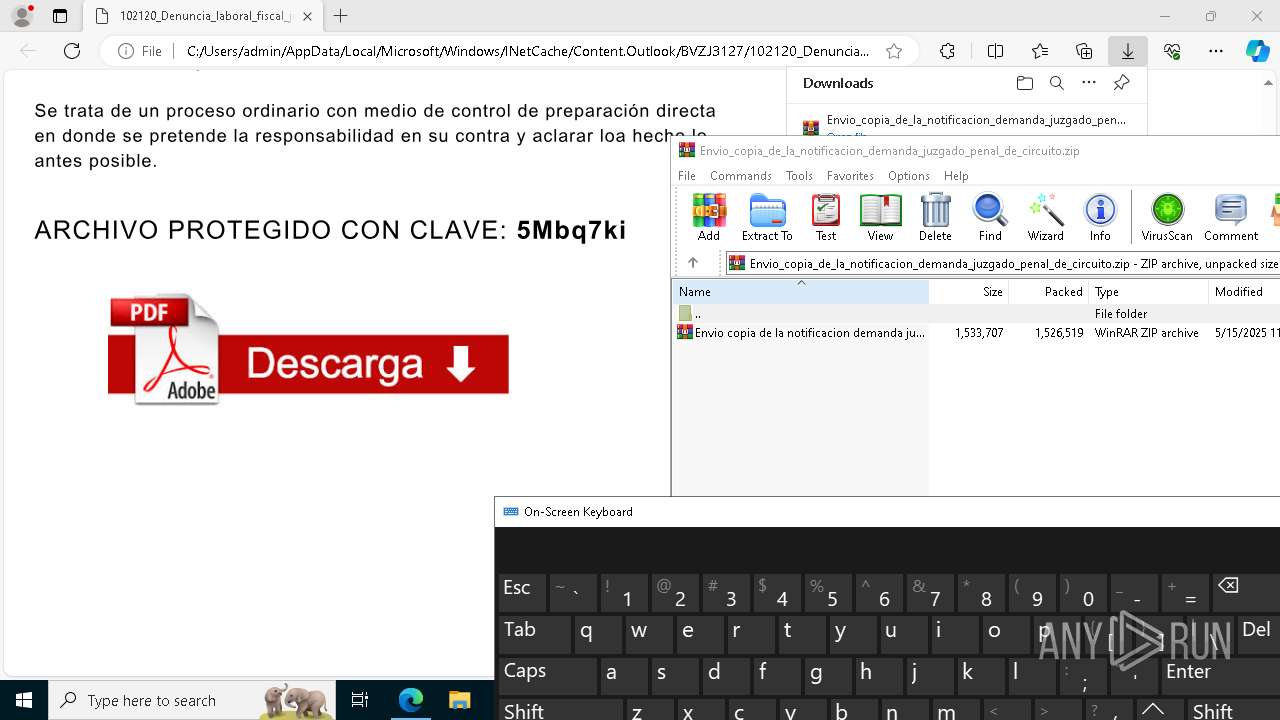Toggle Edge split screen icon

pyautogui.click(x=995, y=51)
